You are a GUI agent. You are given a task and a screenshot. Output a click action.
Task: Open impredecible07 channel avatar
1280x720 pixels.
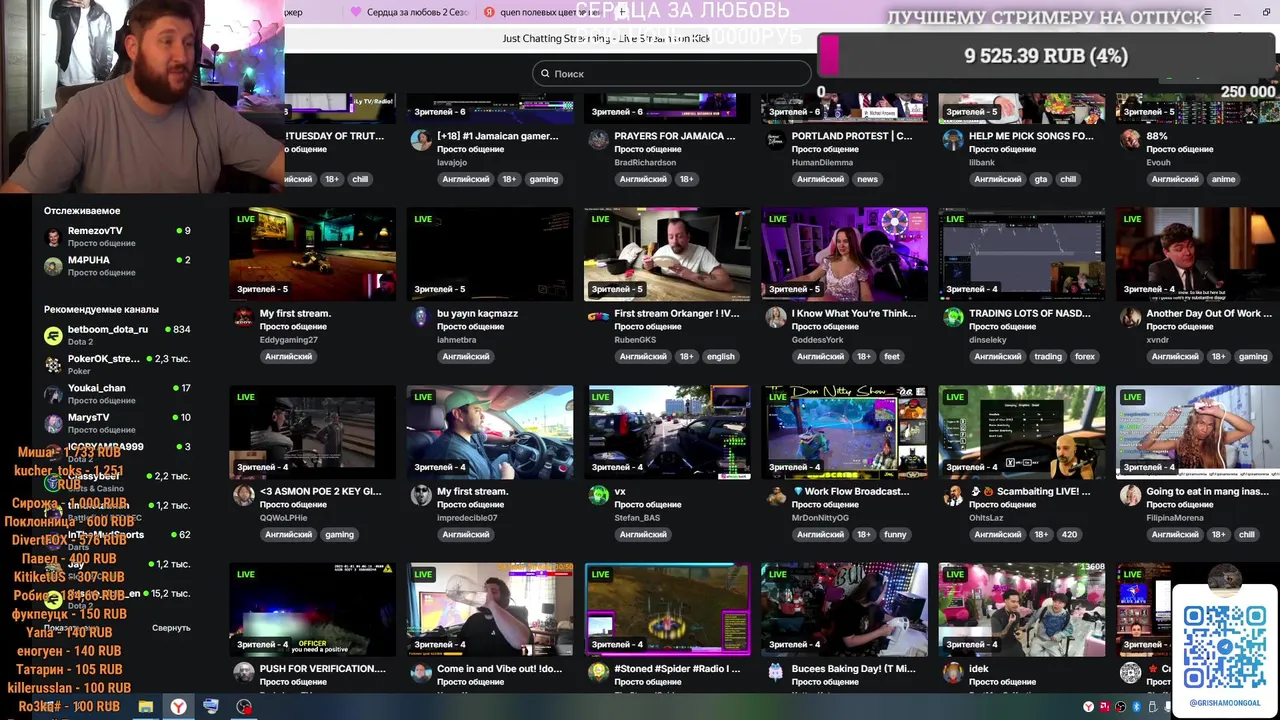421,496
